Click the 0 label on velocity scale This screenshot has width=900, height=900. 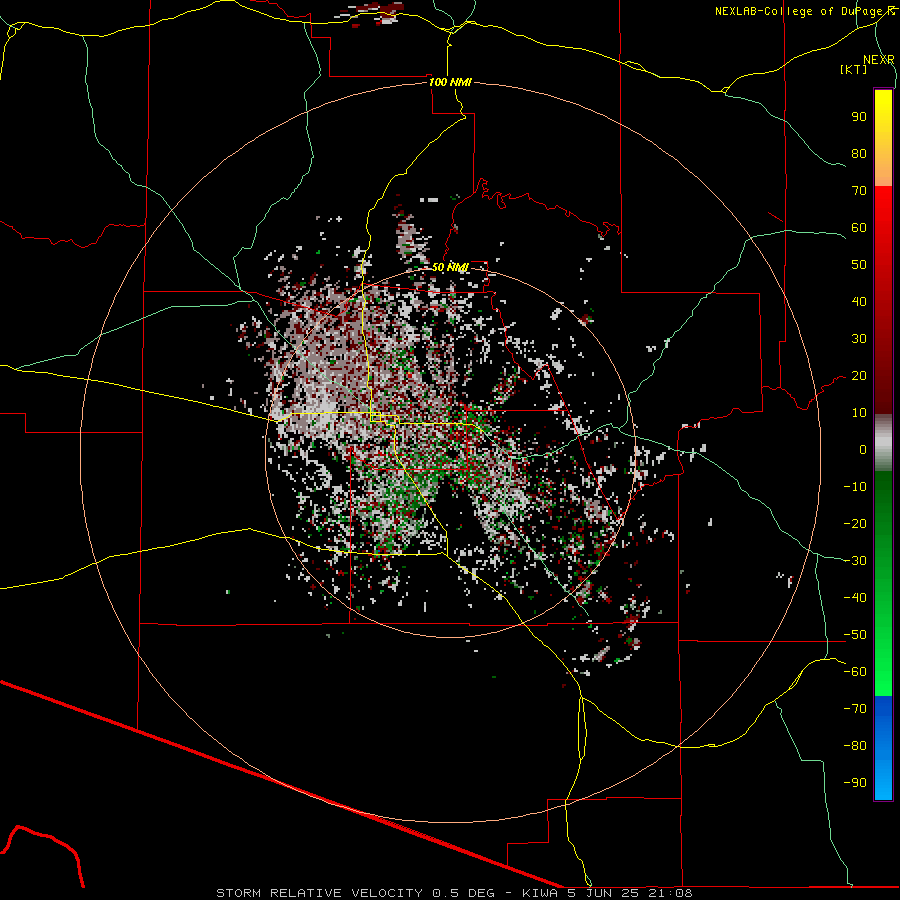[x=863, y=450]
